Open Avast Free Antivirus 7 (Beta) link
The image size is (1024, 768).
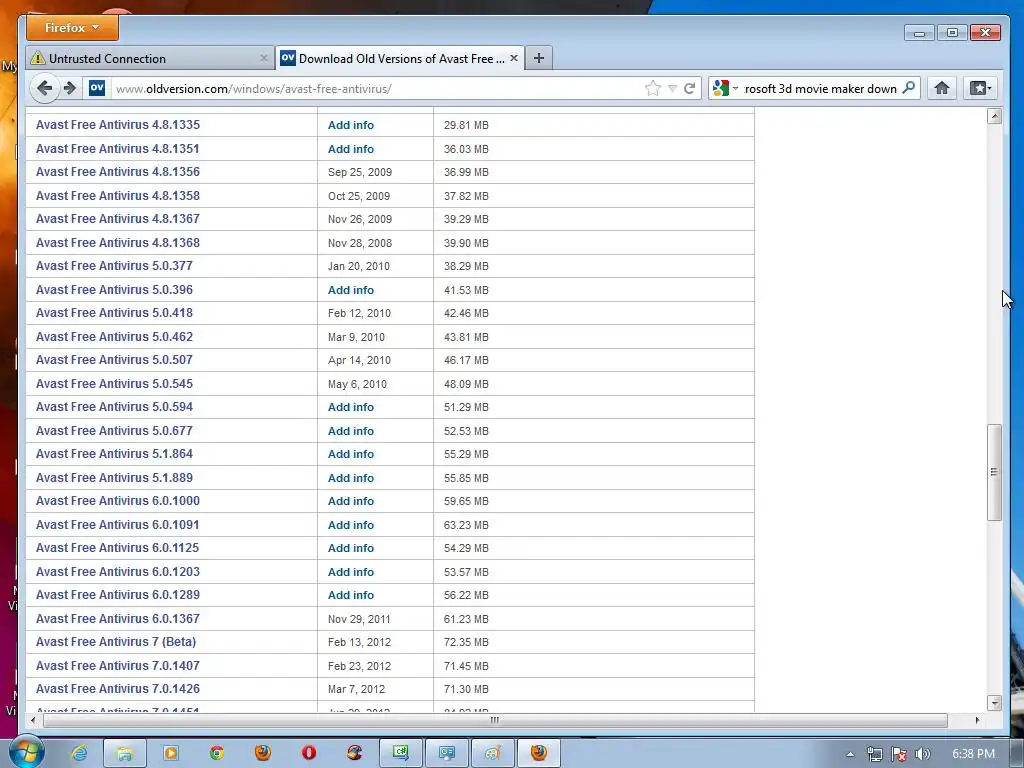click(116, 642)
